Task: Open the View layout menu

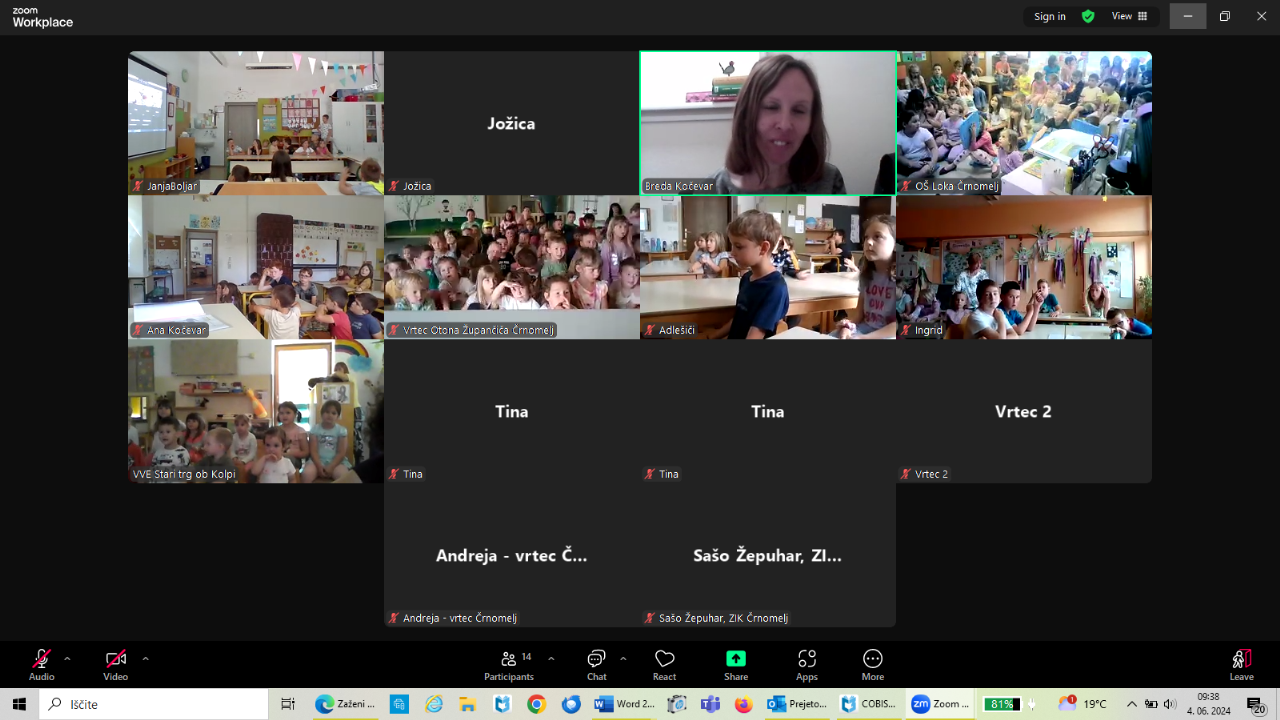Action: pos(1130,16)
